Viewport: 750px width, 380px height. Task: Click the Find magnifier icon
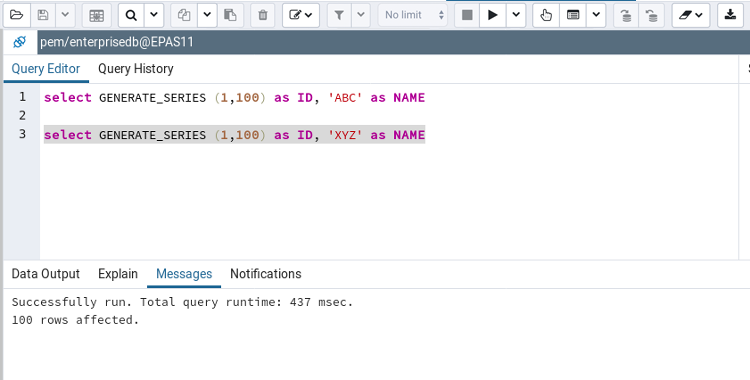(x=131, y=15)
